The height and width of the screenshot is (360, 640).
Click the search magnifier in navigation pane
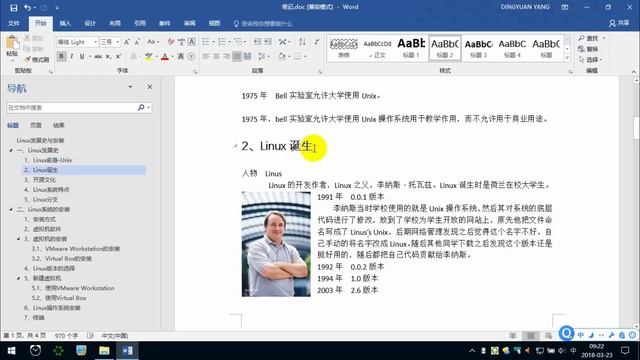tap(141, 107)
